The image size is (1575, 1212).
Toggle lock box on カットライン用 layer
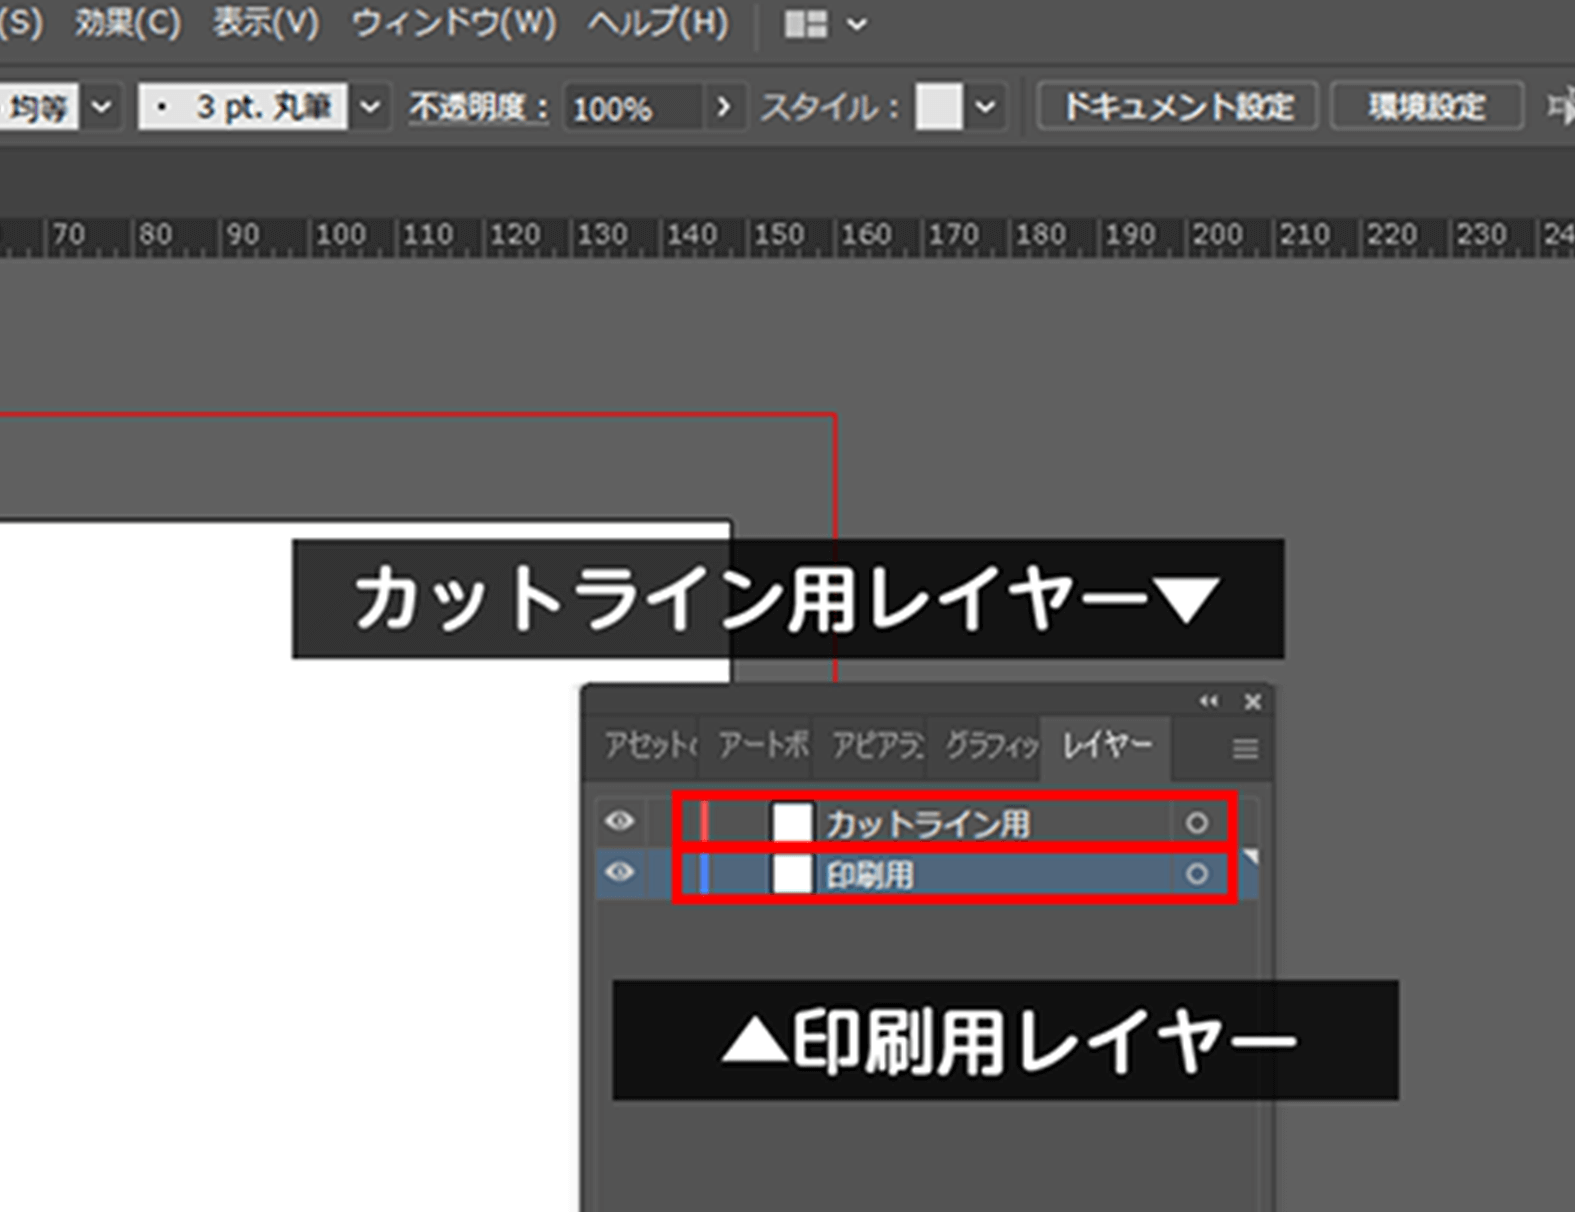[x=660, y=823]
